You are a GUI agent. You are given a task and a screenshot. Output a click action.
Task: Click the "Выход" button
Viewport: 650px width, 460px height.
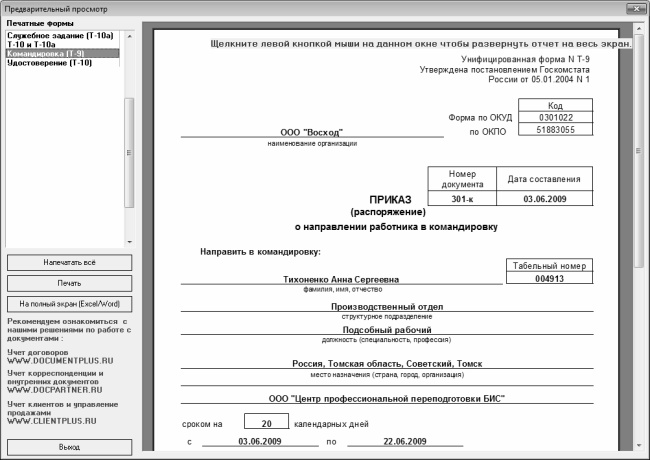[68, 447]
